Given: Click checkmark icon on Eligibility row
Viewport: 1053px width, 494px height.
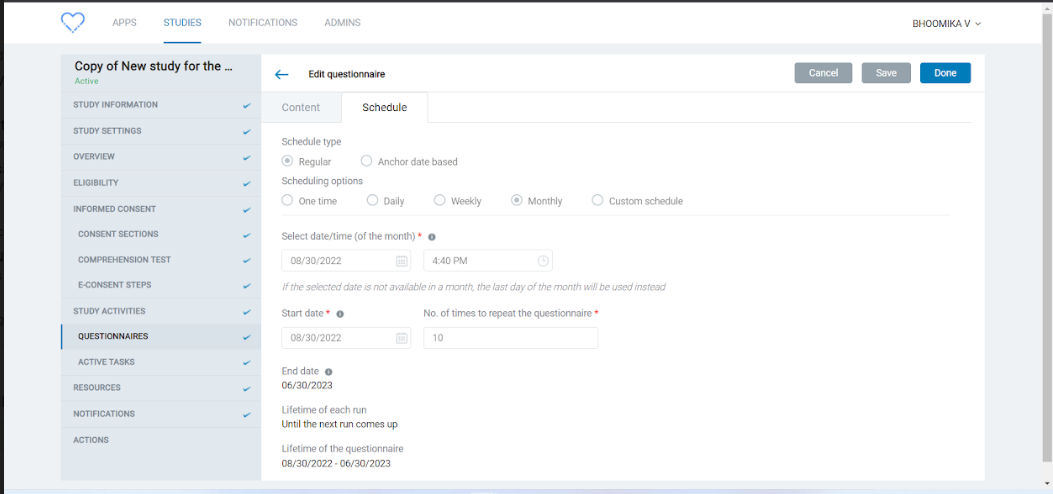Looking at the screenshot, I should point(247,183).
